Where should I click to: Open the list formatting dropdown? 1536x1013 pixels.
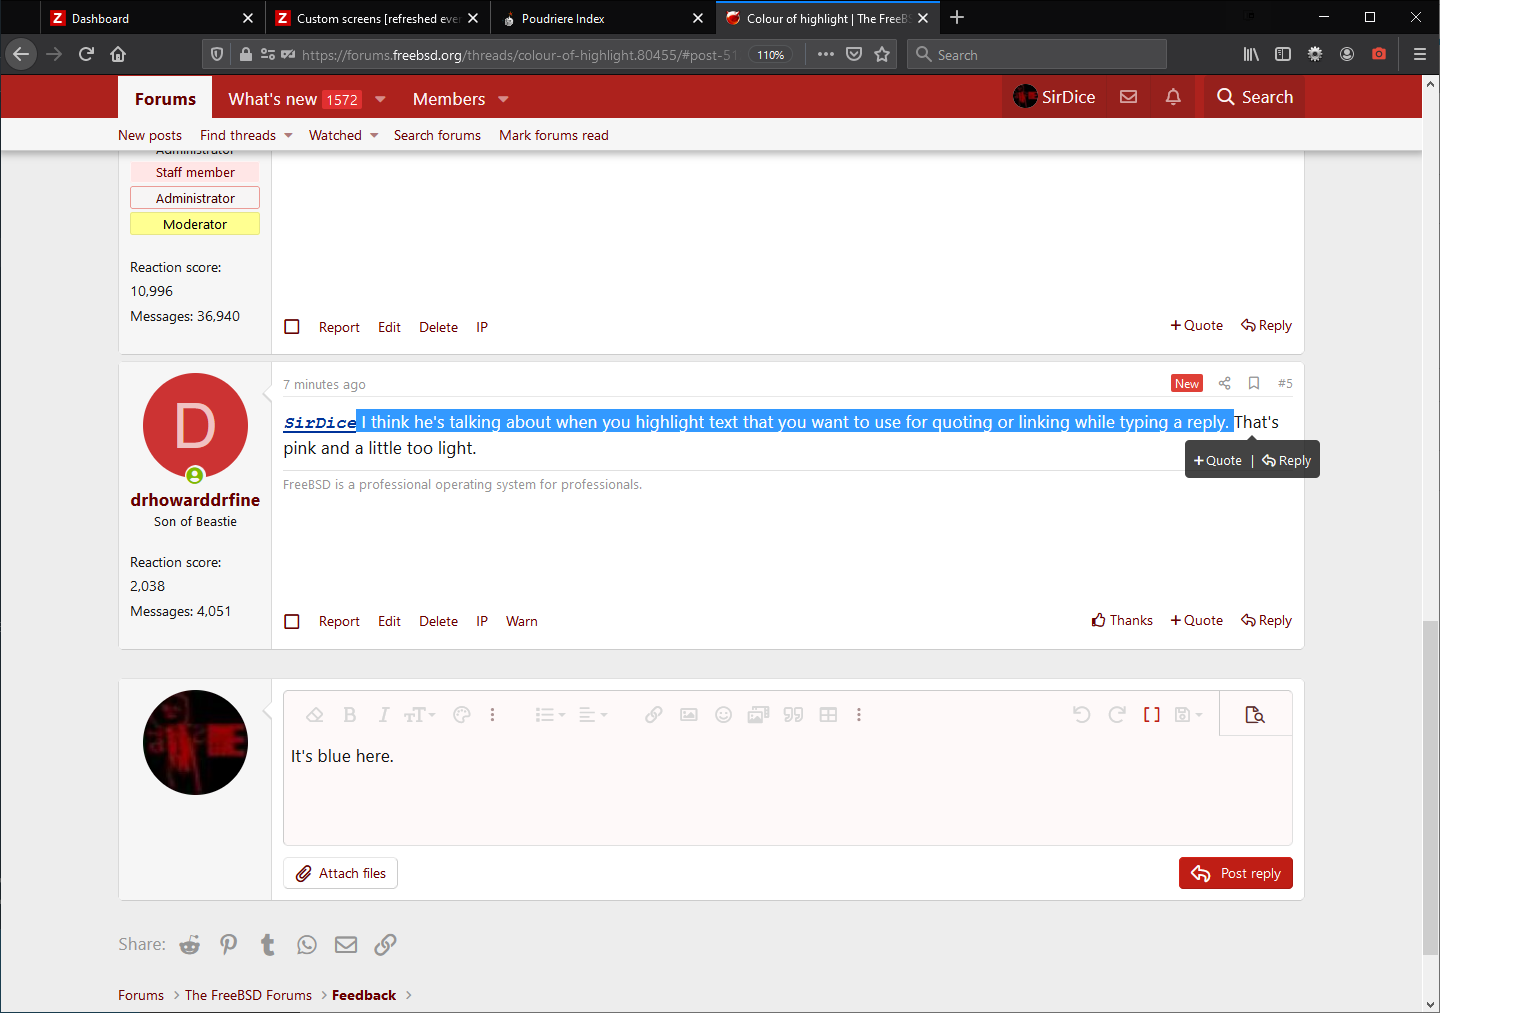pyautogui.click(x=549, y=715)
